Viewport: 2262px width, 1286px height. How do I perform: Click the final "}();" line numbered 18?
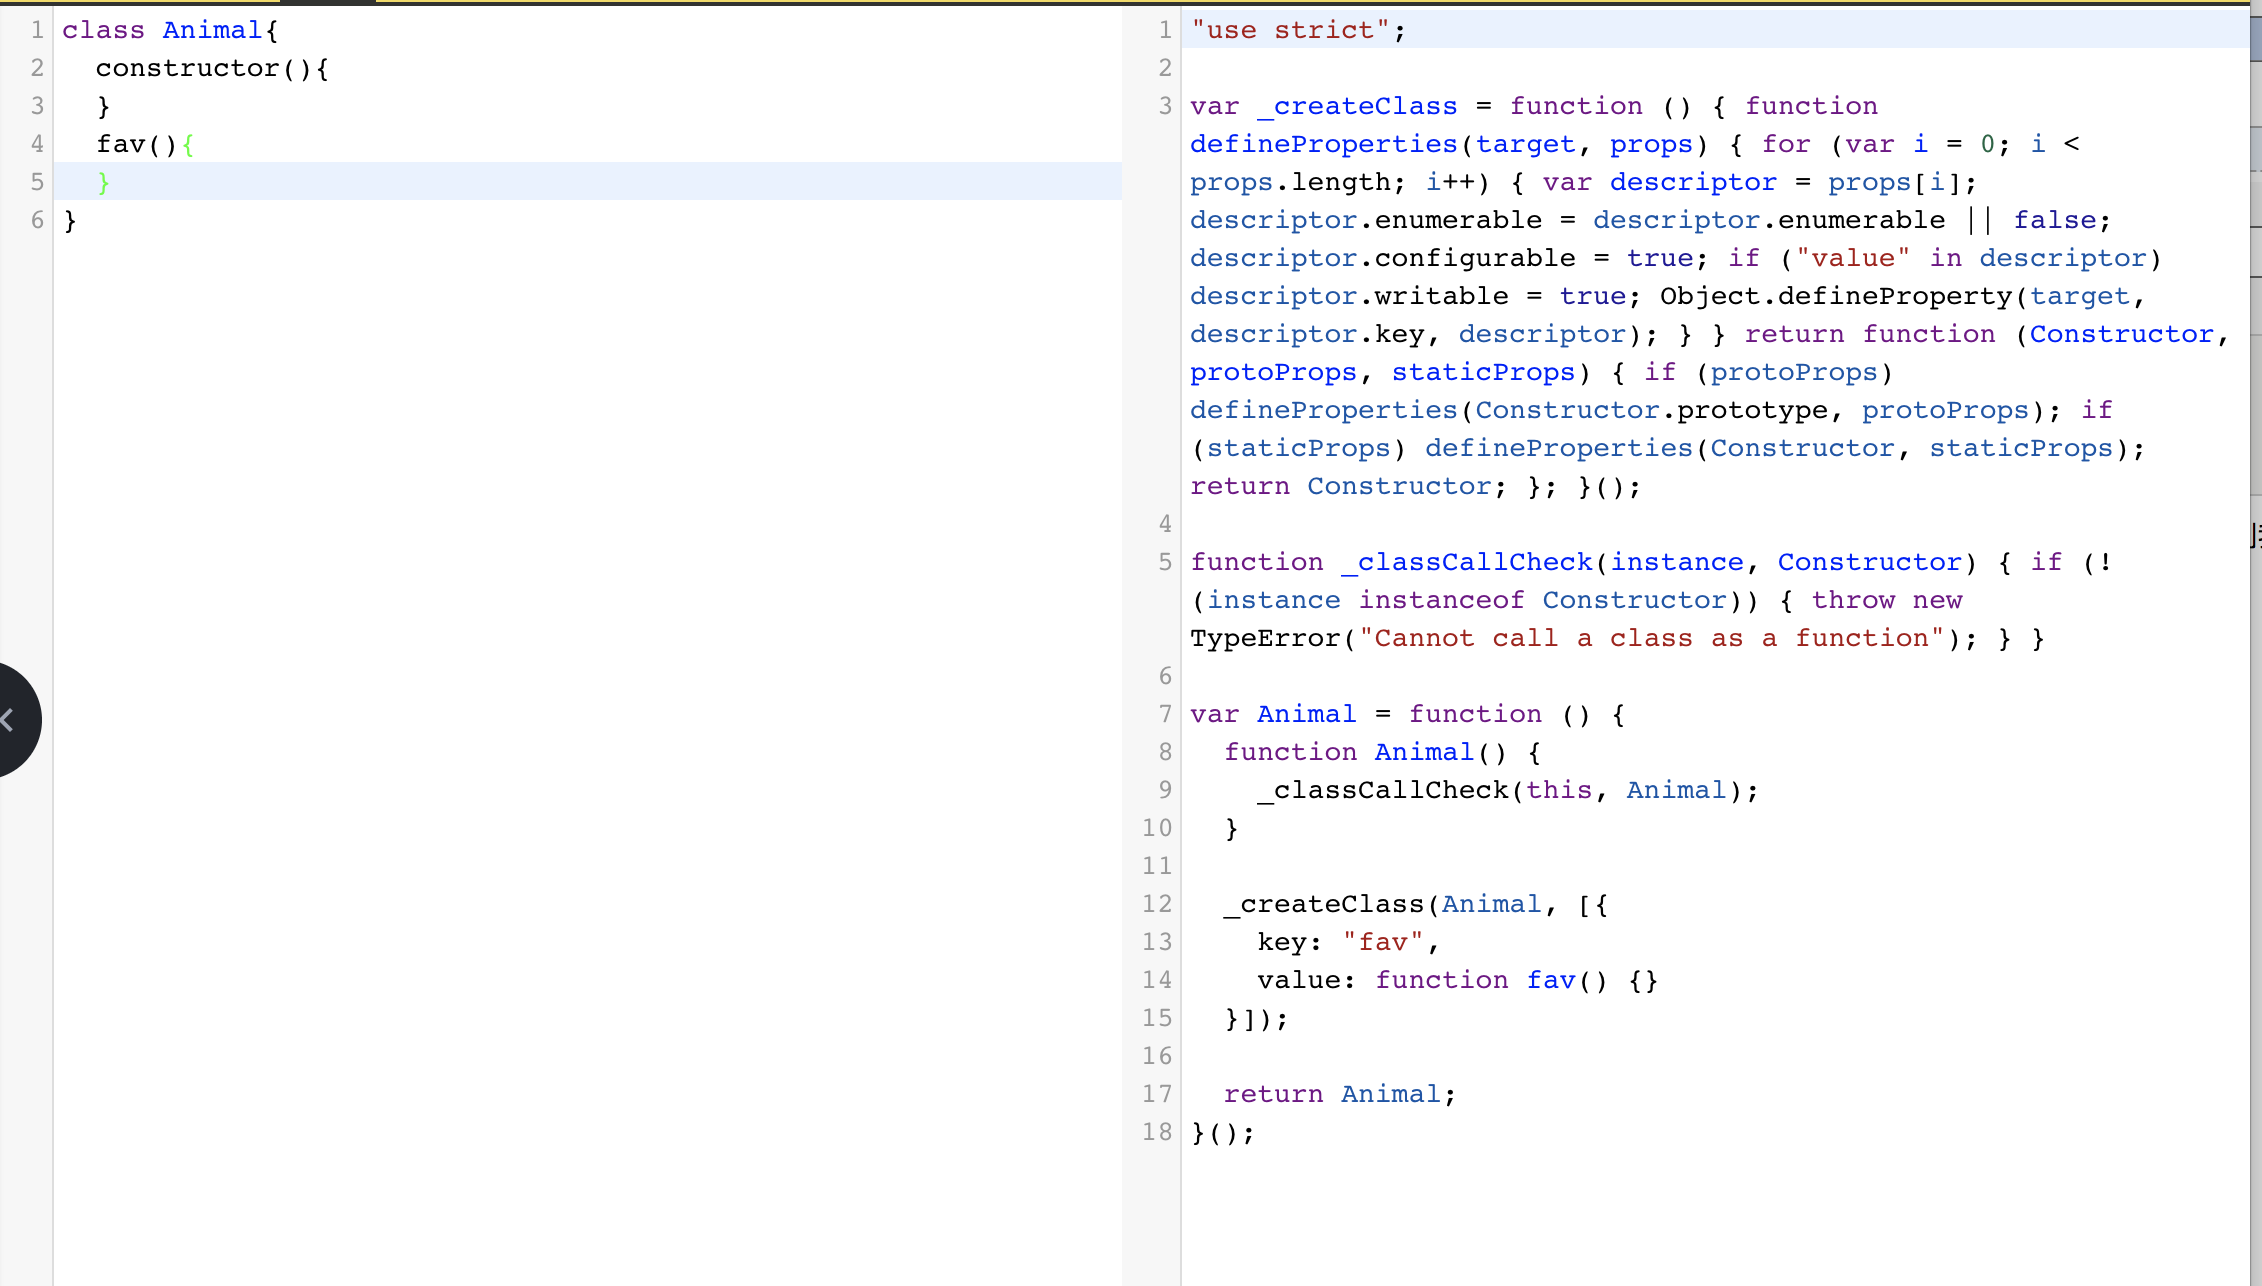pyautogui.click(x=1222, y=1132)
